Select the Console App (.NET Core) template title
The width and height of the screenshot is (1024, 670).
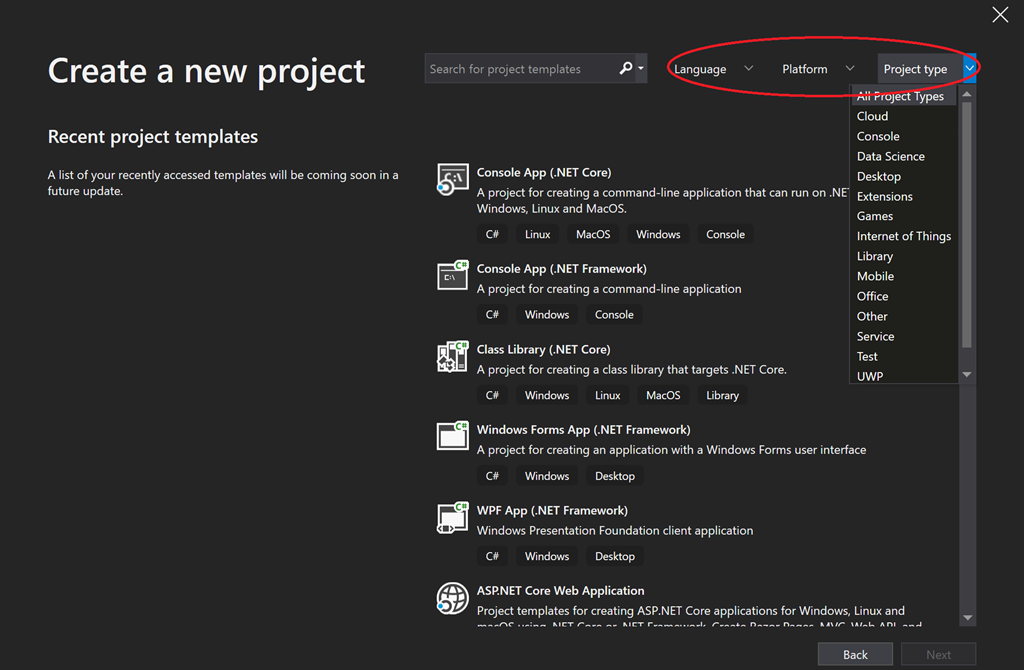point(544,172)
